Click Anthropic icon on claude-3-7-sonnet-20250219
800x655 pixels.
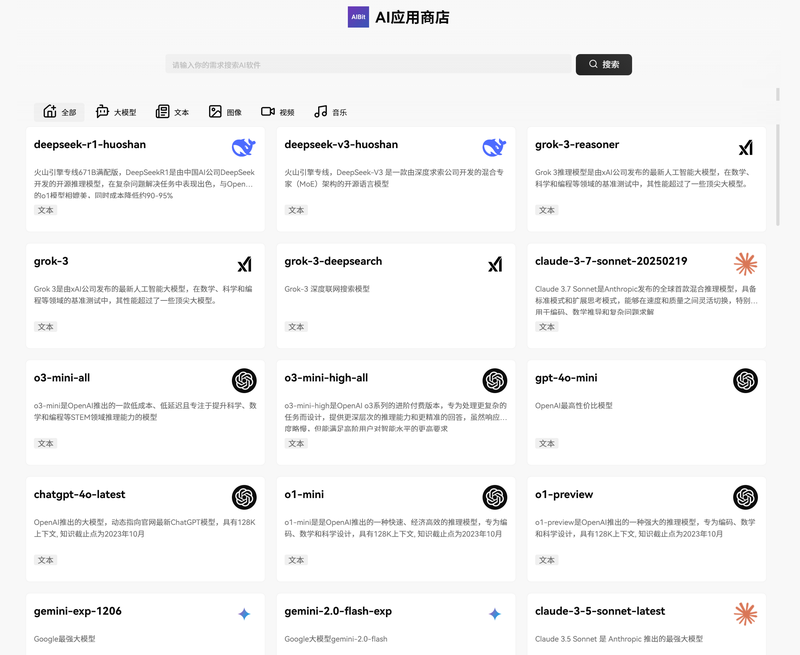[x=745, y=264]
